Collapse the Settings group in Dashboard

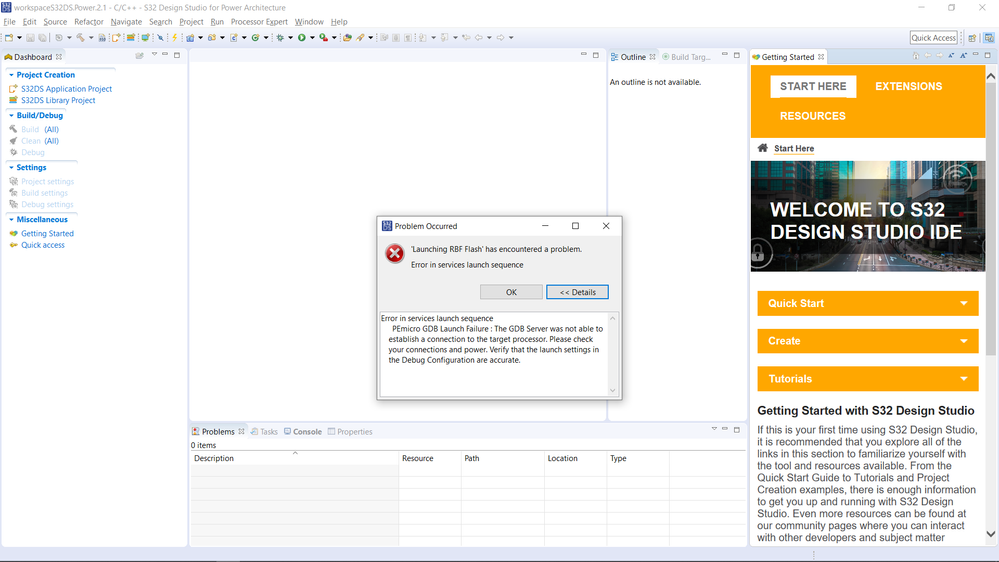pos(11,167)
